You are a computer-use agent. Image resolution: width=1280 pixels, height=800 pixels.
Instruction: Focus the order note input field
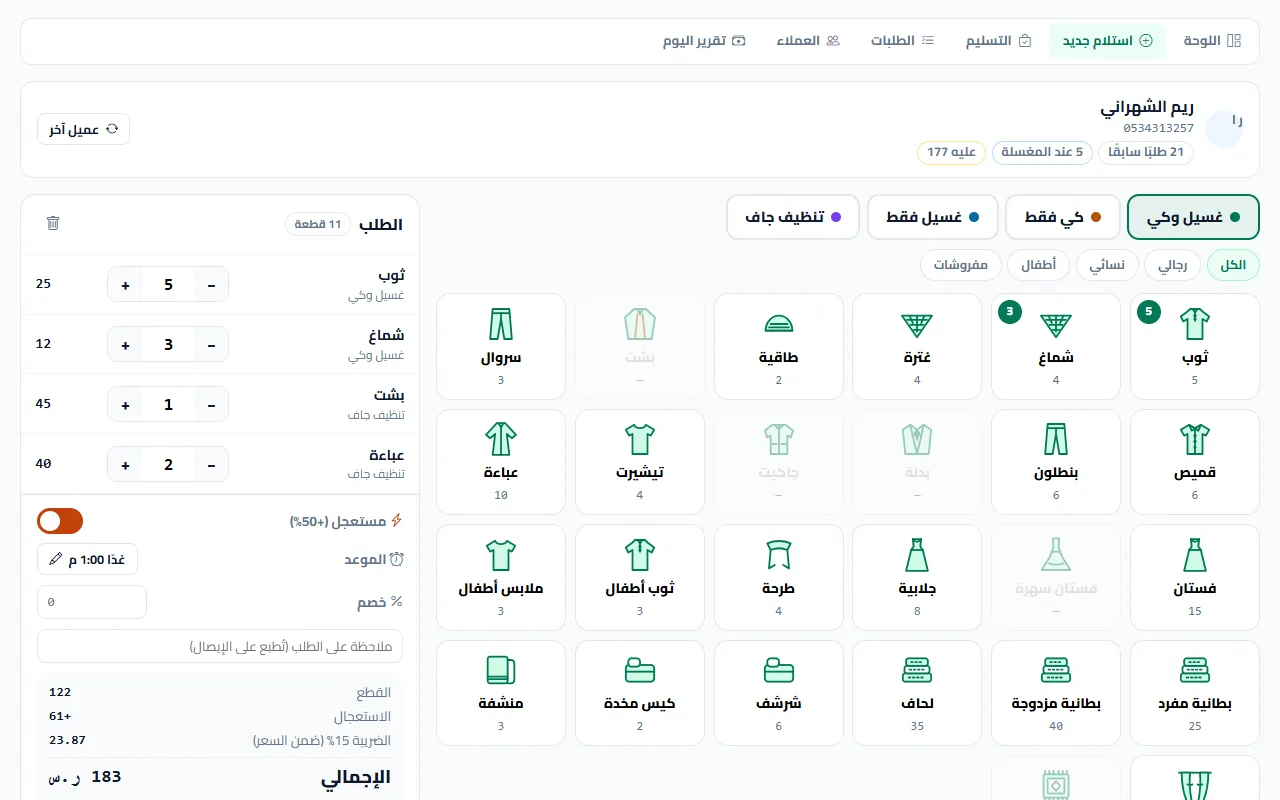220,646
